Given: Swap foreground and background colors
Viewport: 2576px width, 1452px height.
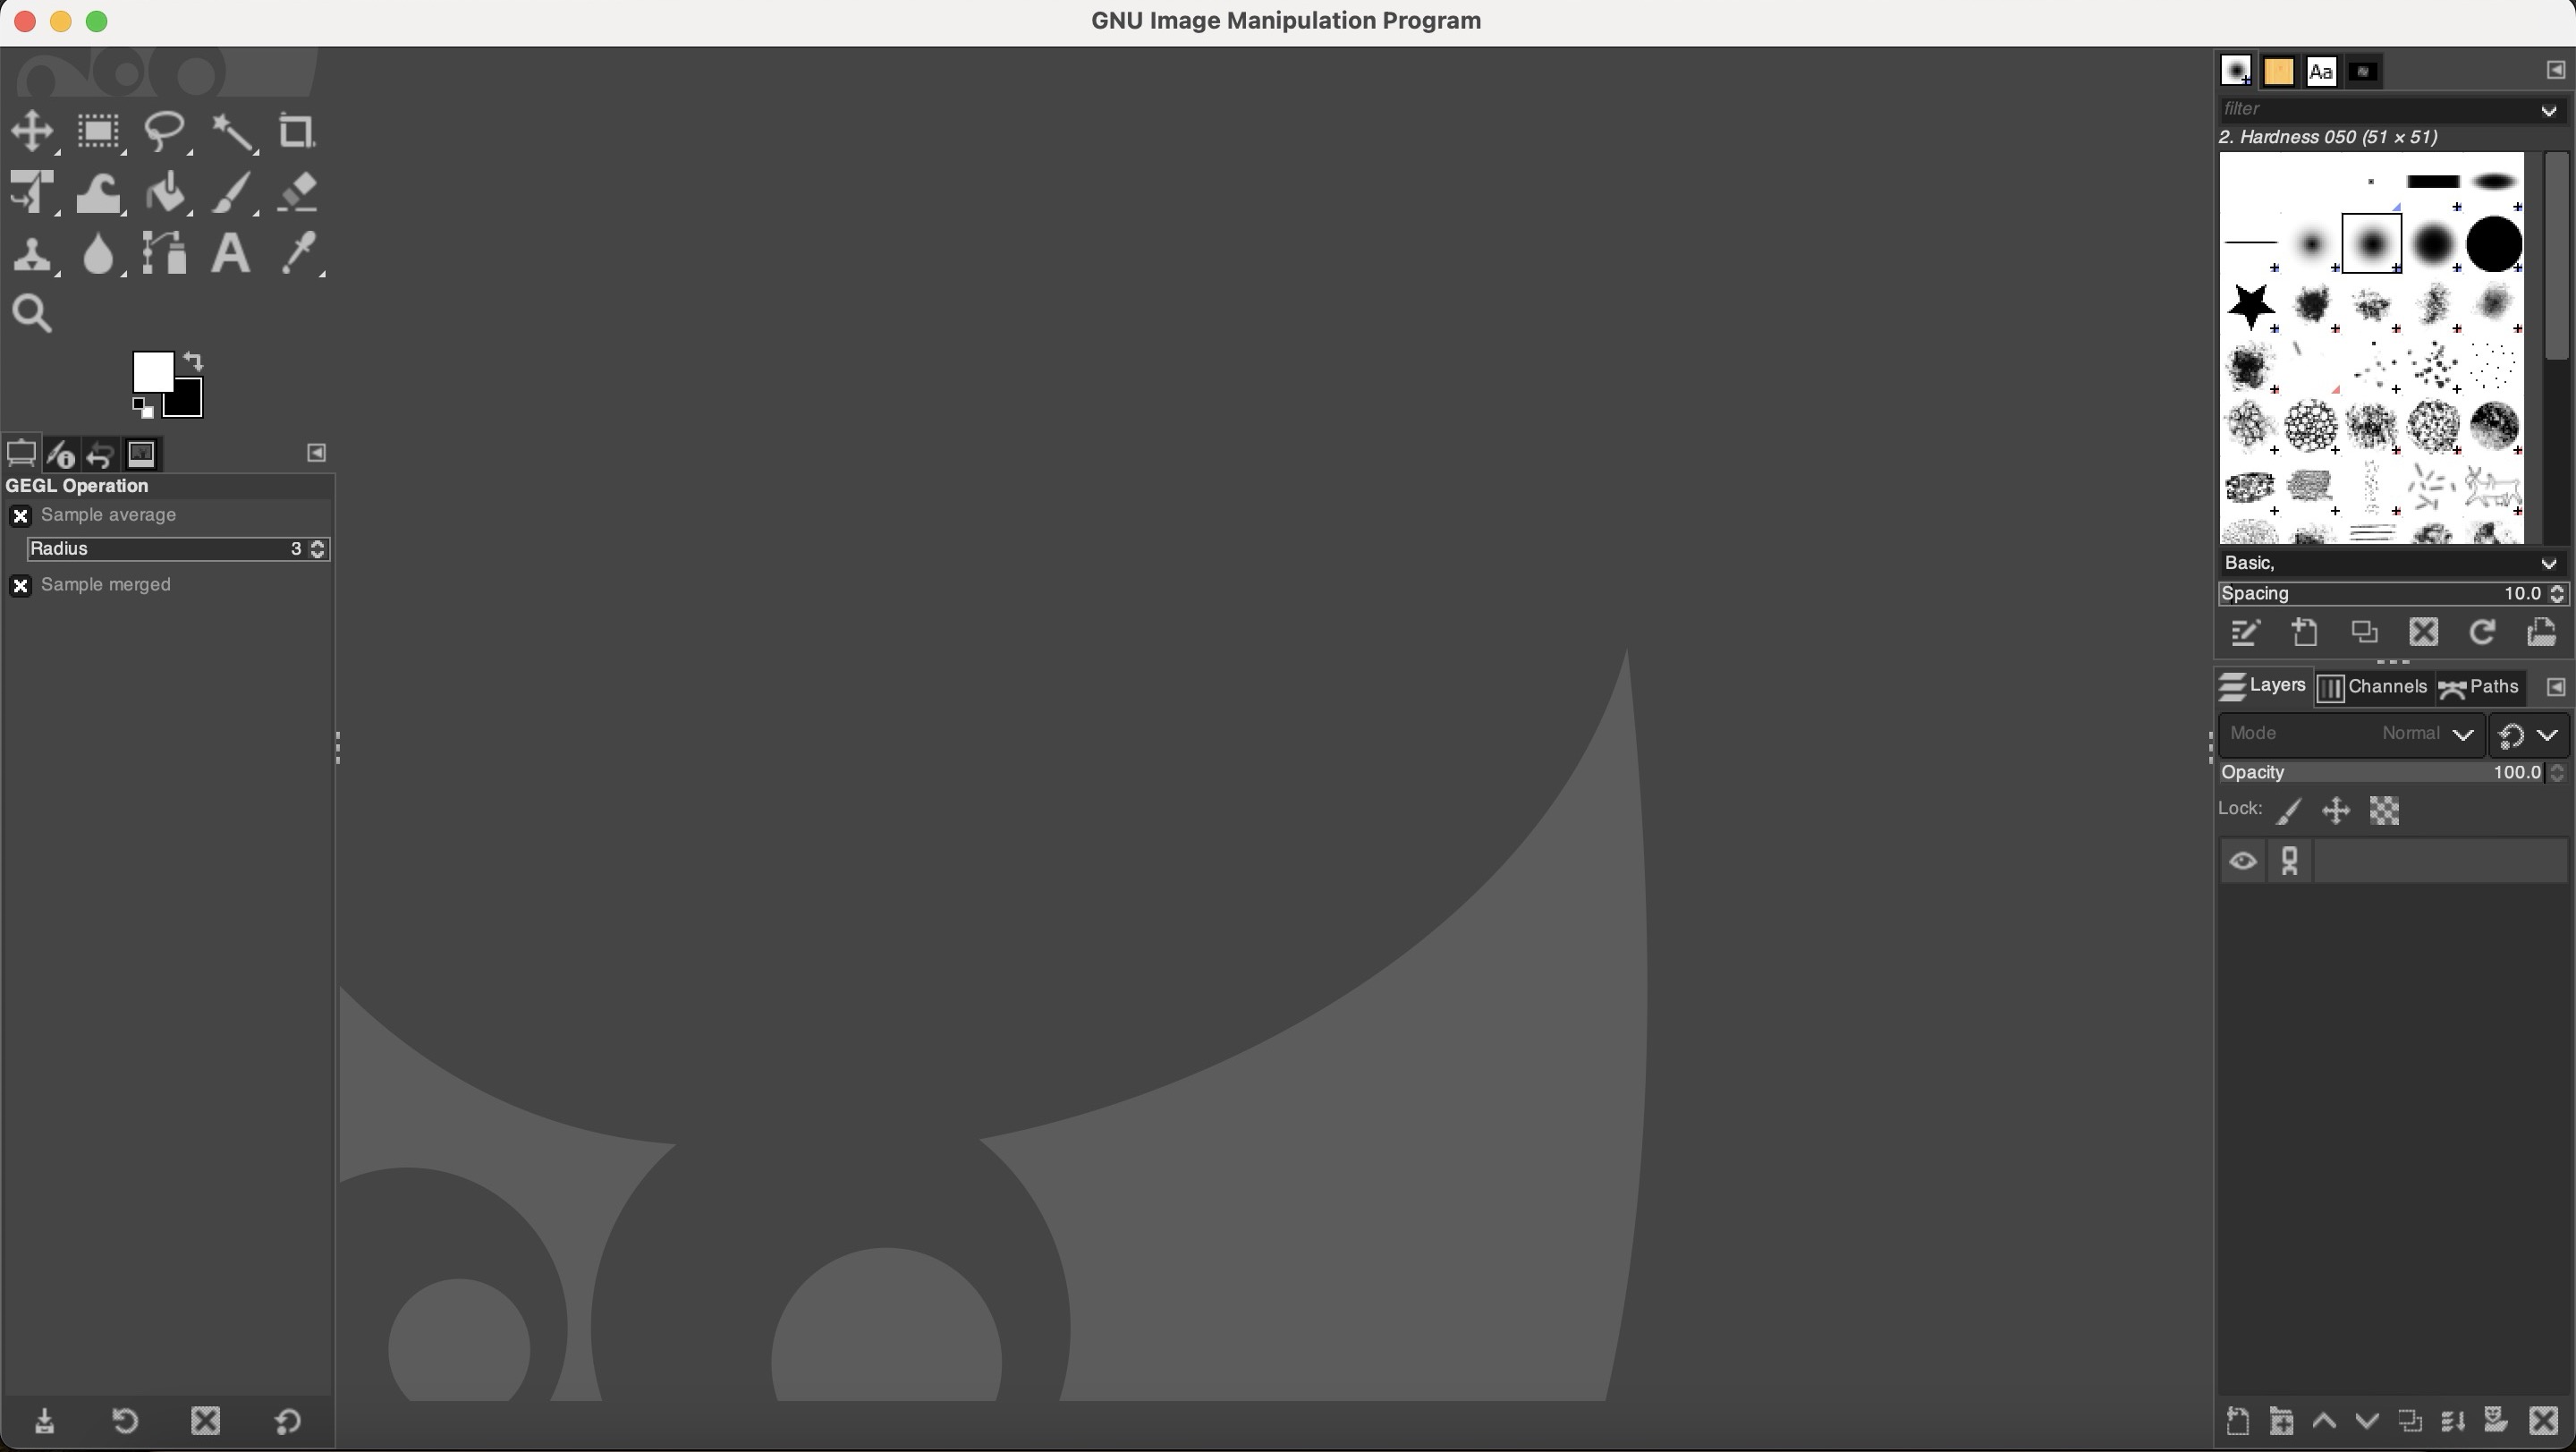Looking at the screenshot, I should pos(195,361).
